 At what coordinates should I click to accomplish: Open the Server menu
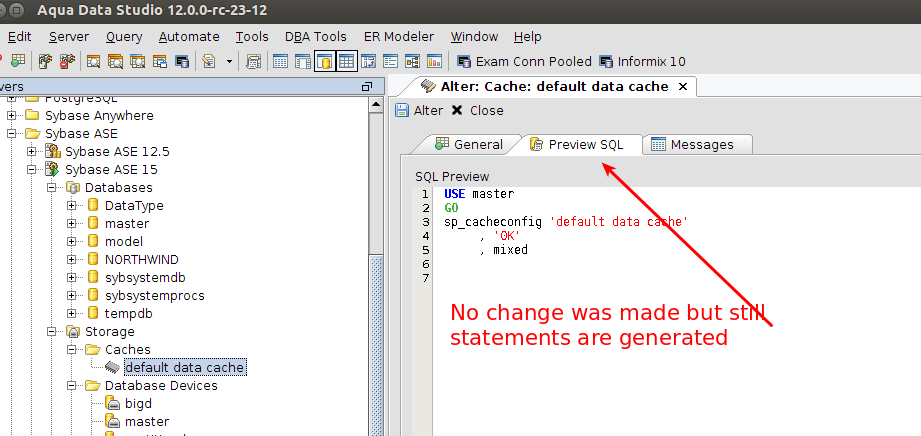pyautogui.click(x=69, y=36)
